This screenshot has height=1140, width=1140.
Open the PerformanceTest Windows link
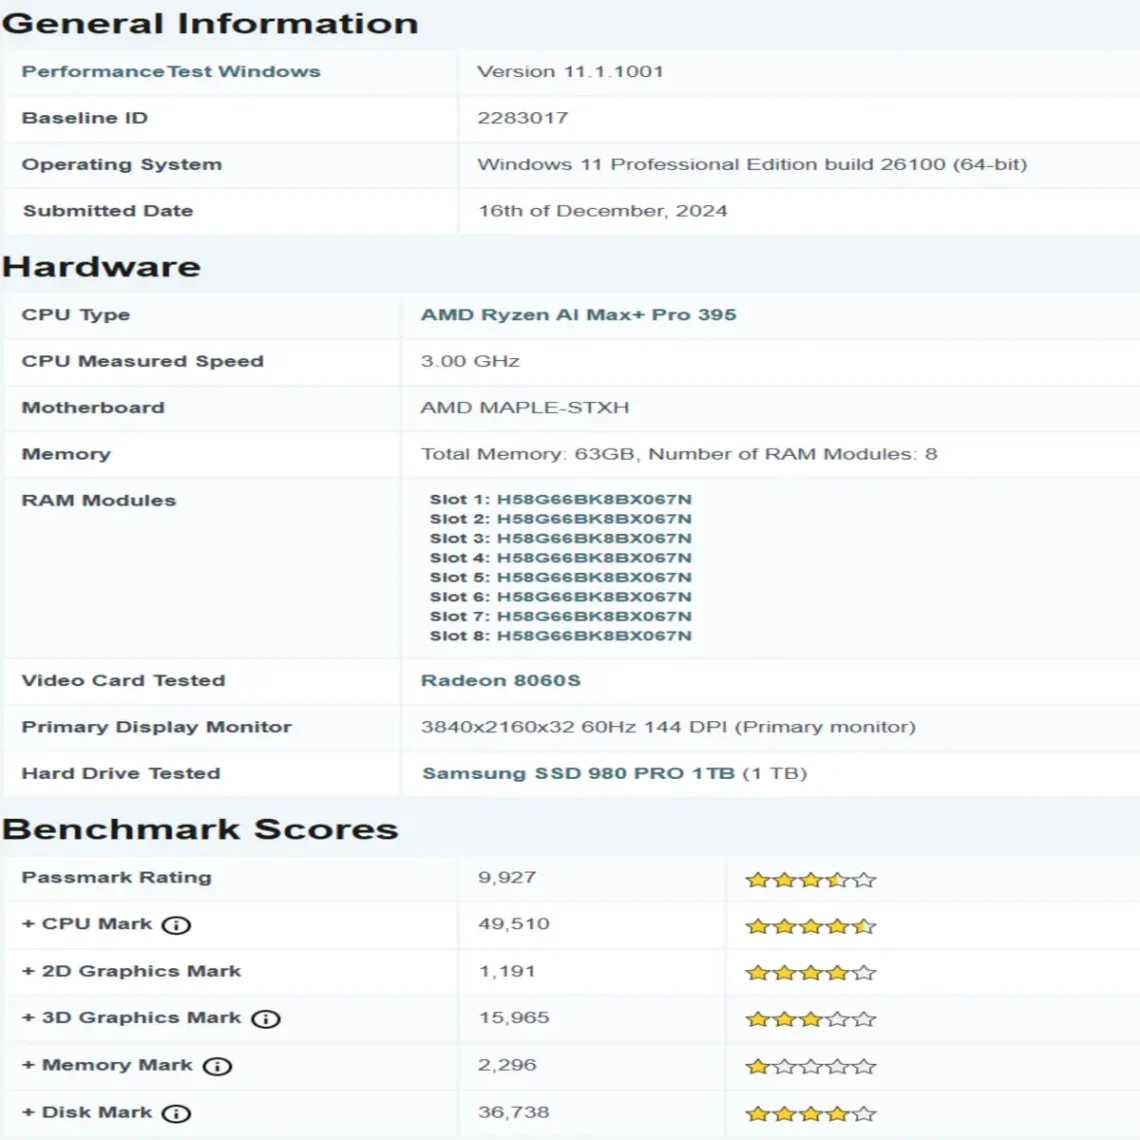pos(171,71)
